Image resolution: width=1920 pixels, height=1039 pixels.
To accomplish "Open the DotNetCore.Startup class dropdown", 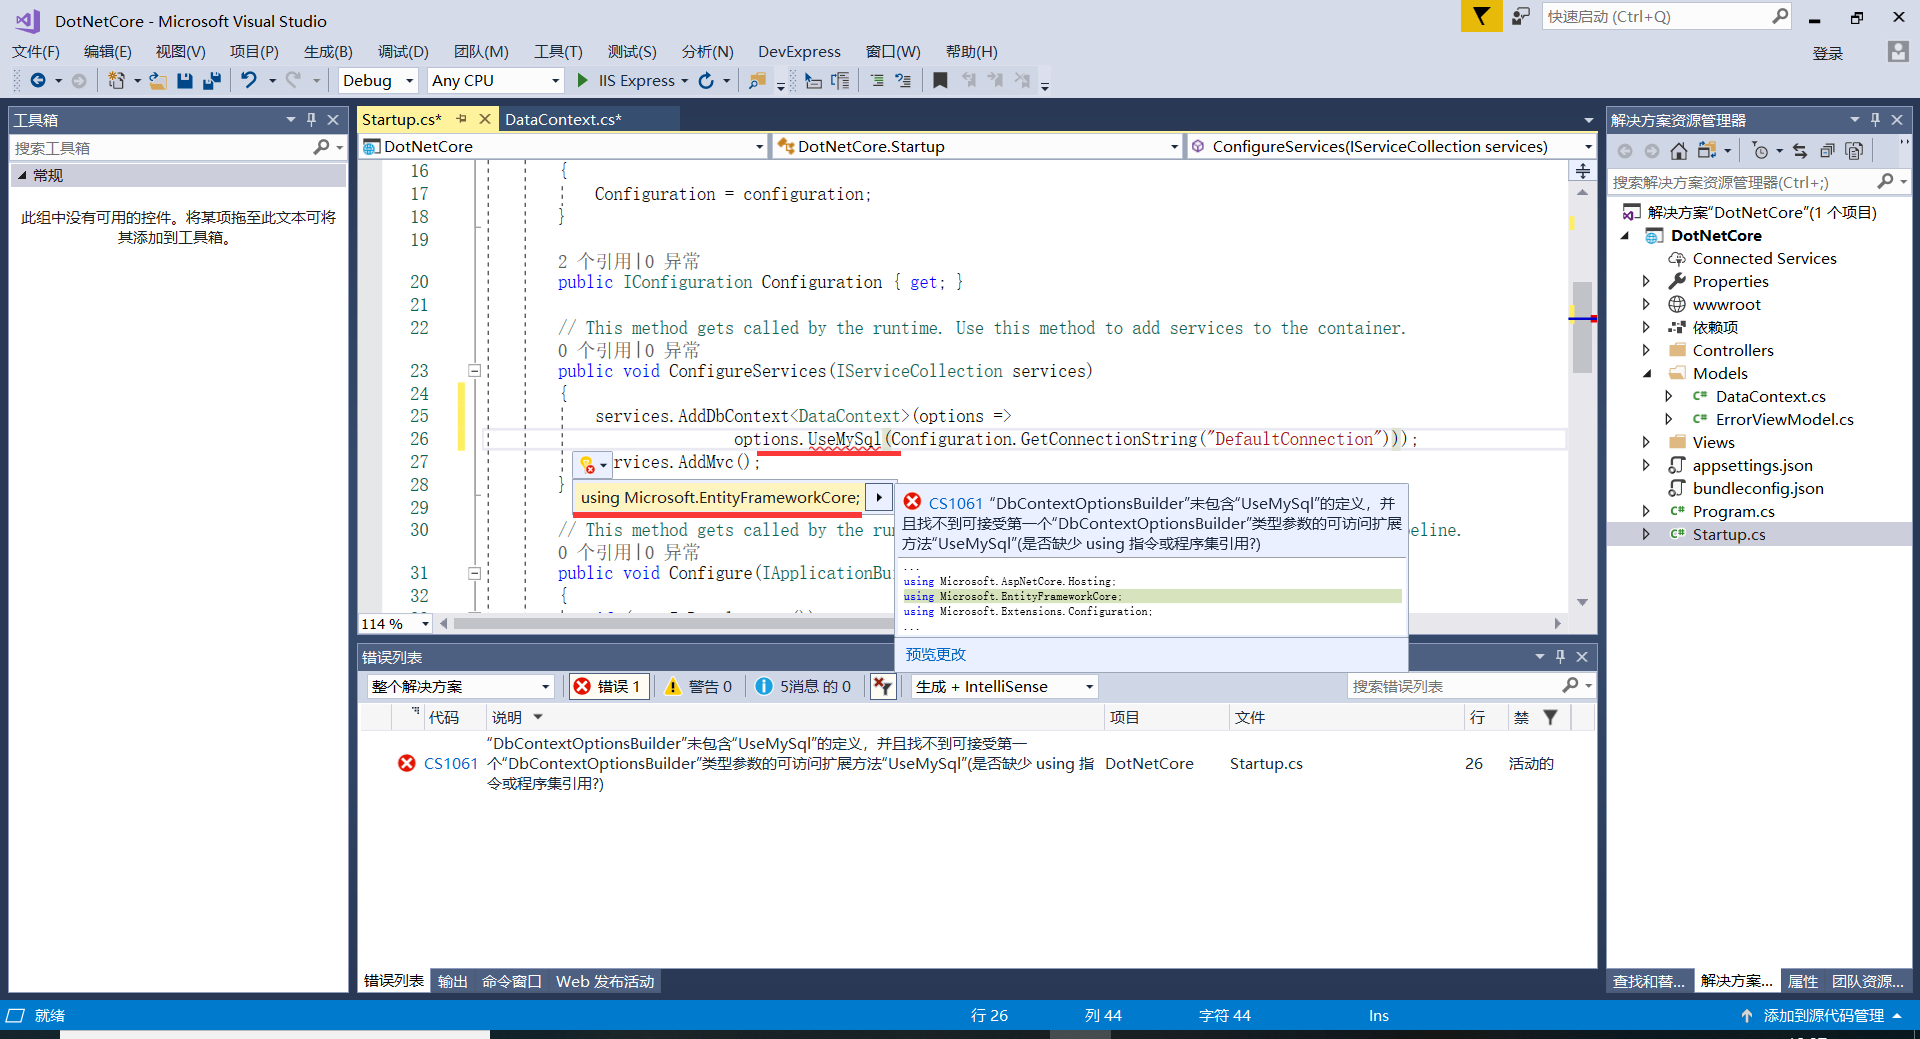I will coord(978,146).
